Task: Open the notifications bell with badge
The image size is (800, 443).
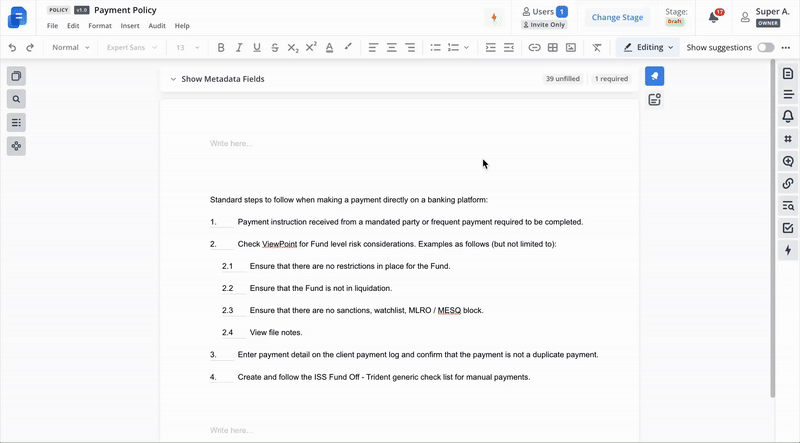Action: pyautogui.click(x=715, y=17)
